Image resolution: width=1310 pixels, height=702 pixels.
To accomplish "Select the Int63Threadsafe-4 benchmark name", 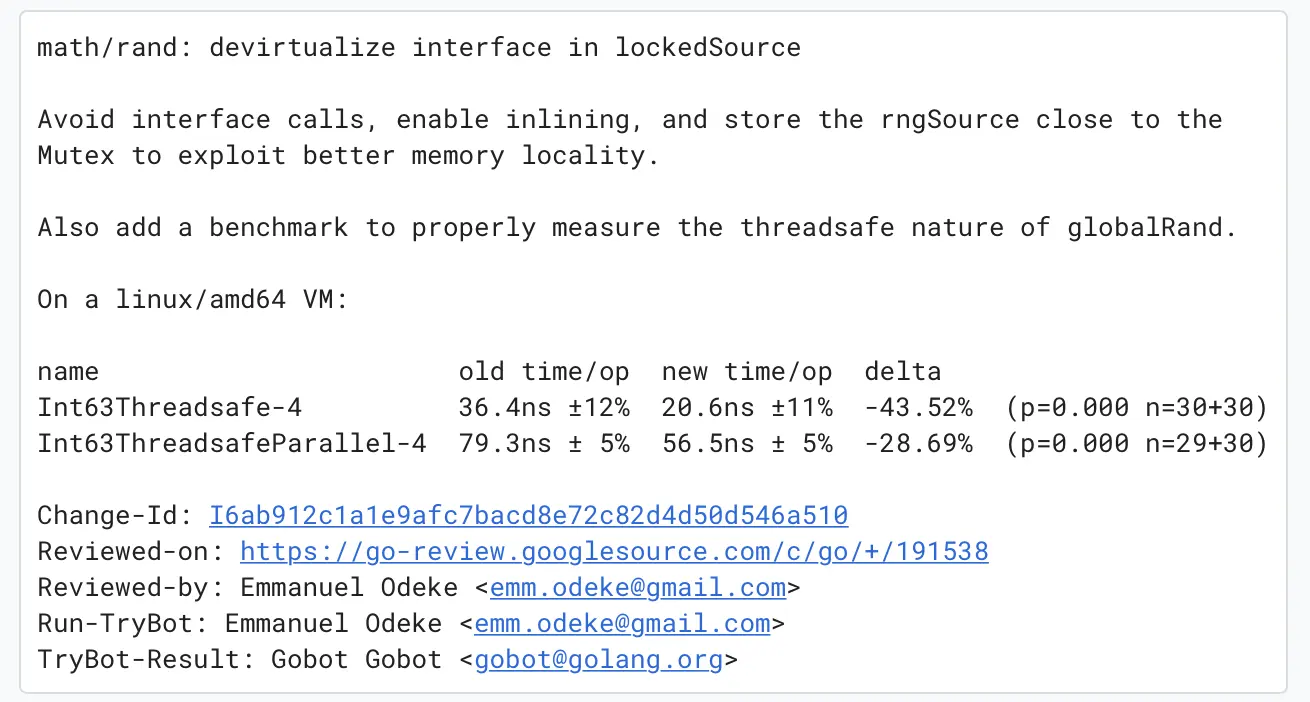I will click(x=170, y=408).
